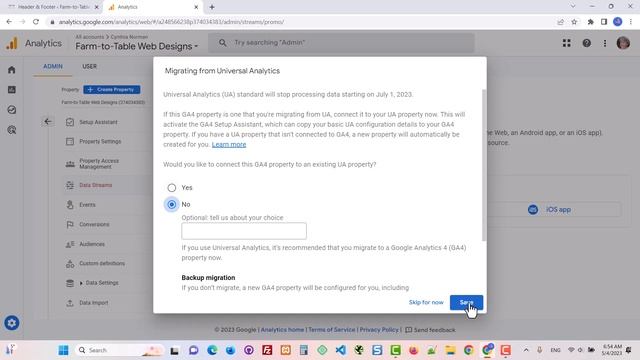640x360 pixels.
Task: Focus the optional choice text field
Action: click(244, 231)
